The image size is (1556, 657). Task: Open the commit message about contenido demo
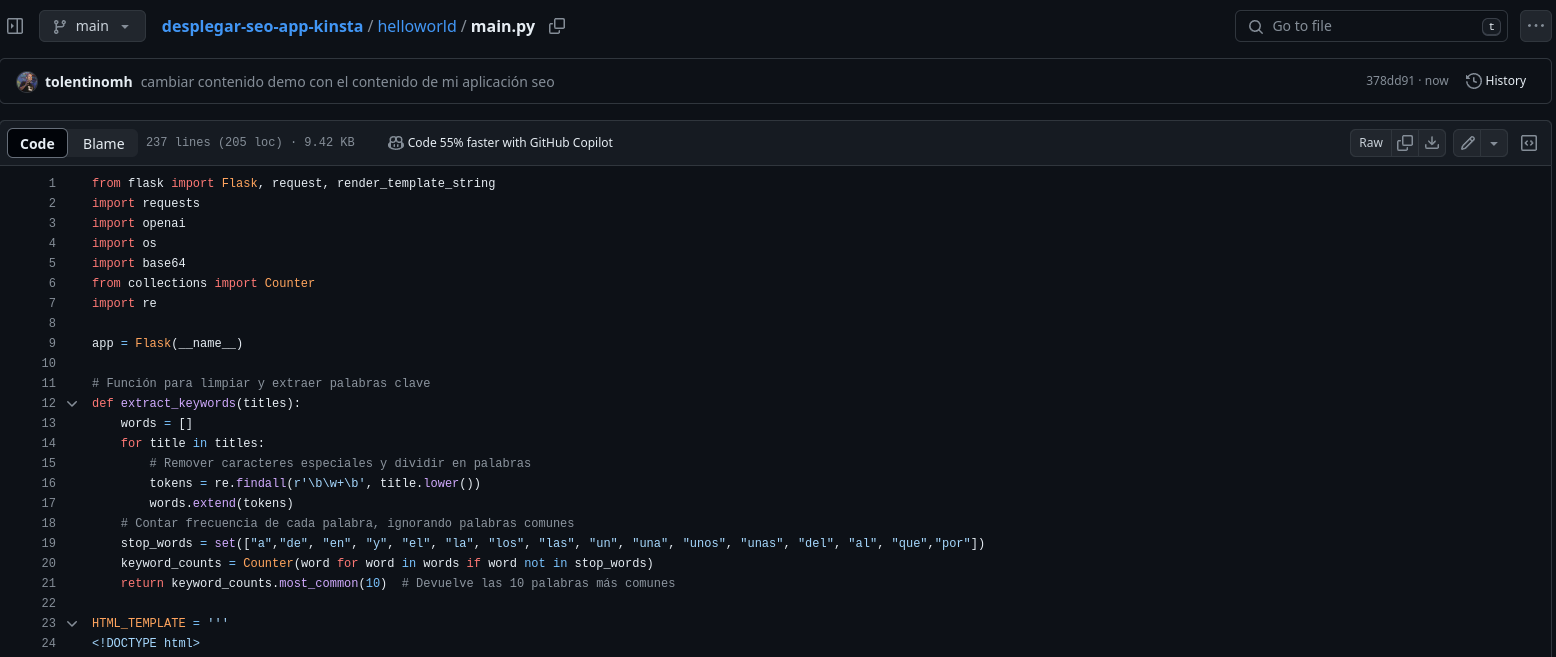click(x=347, y=81)
